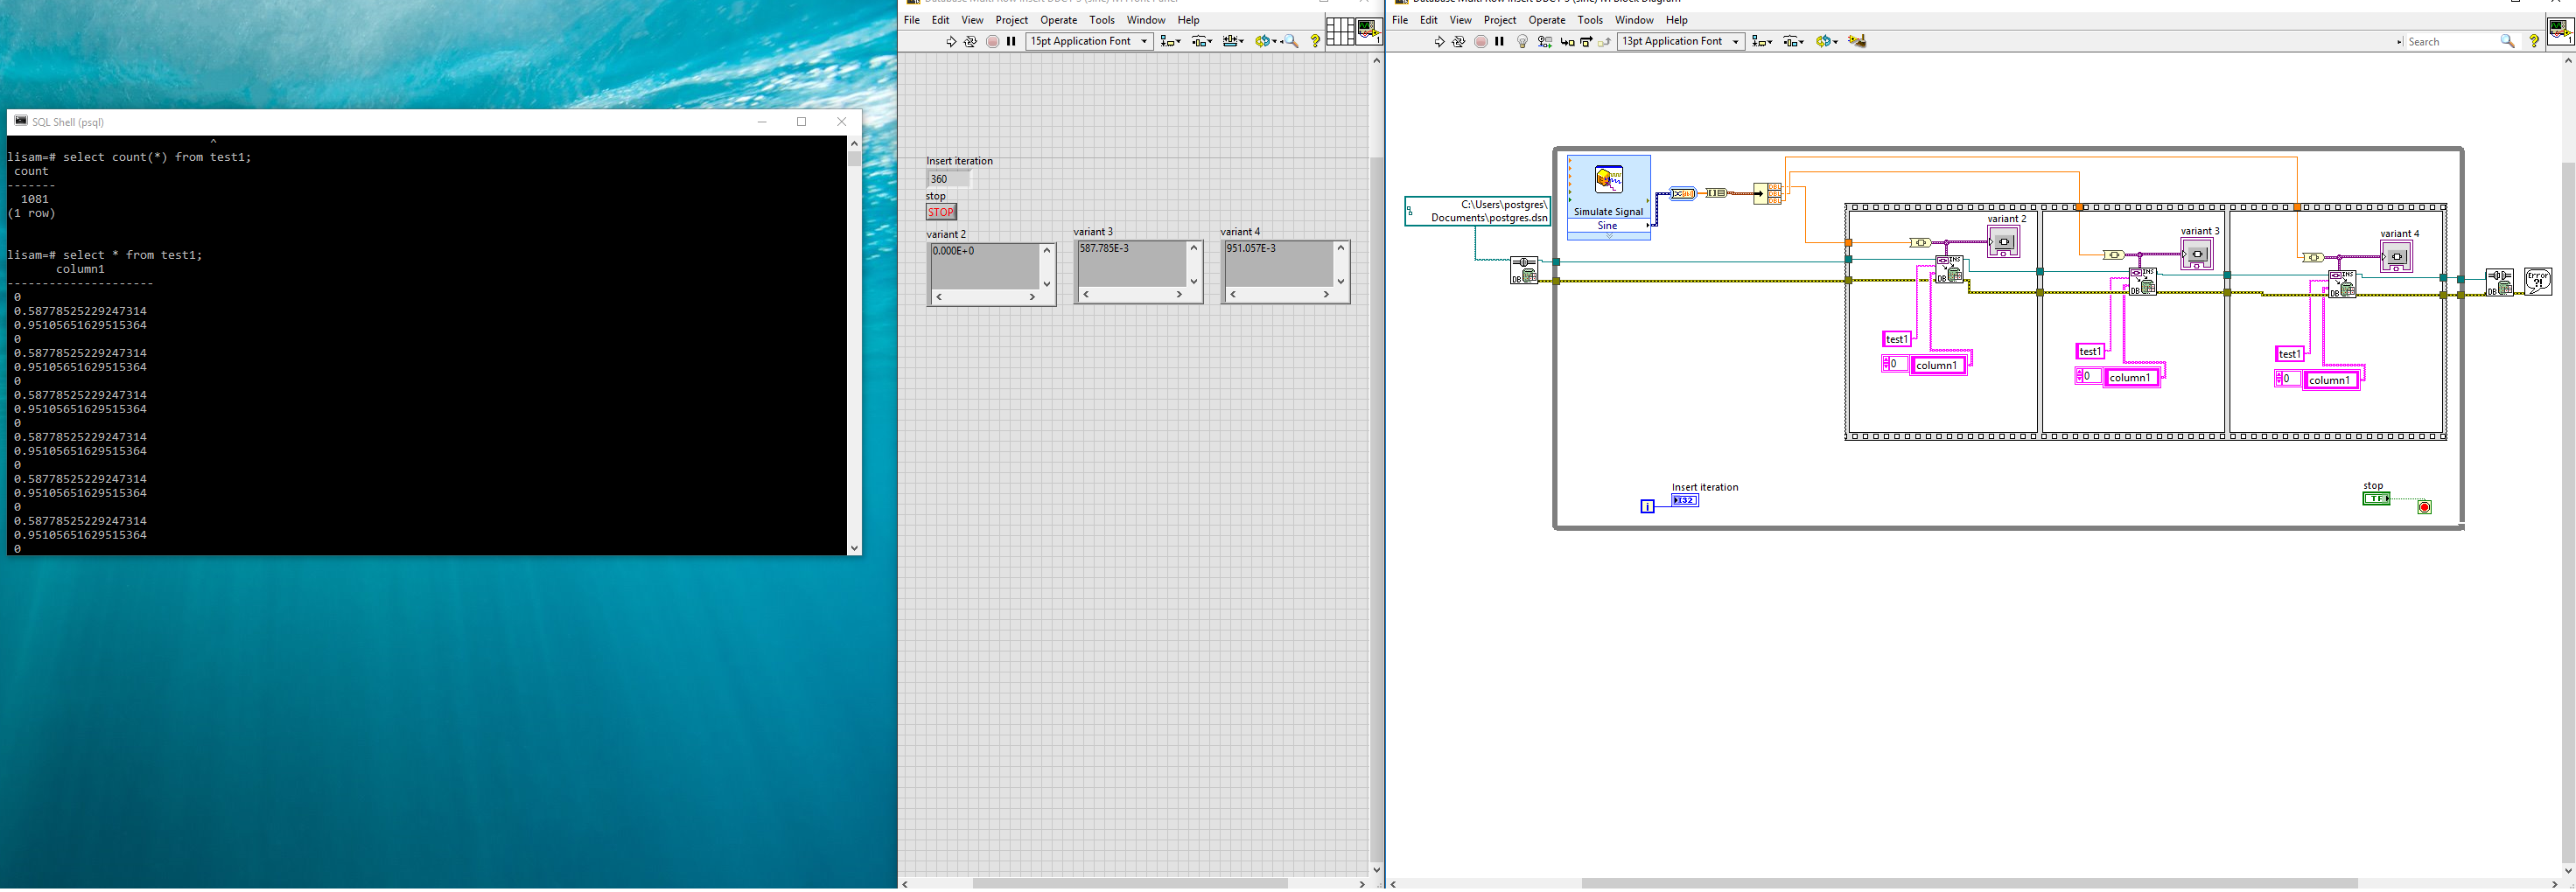Click the DB Insert node in first sequence frame

click(1950, 270)
